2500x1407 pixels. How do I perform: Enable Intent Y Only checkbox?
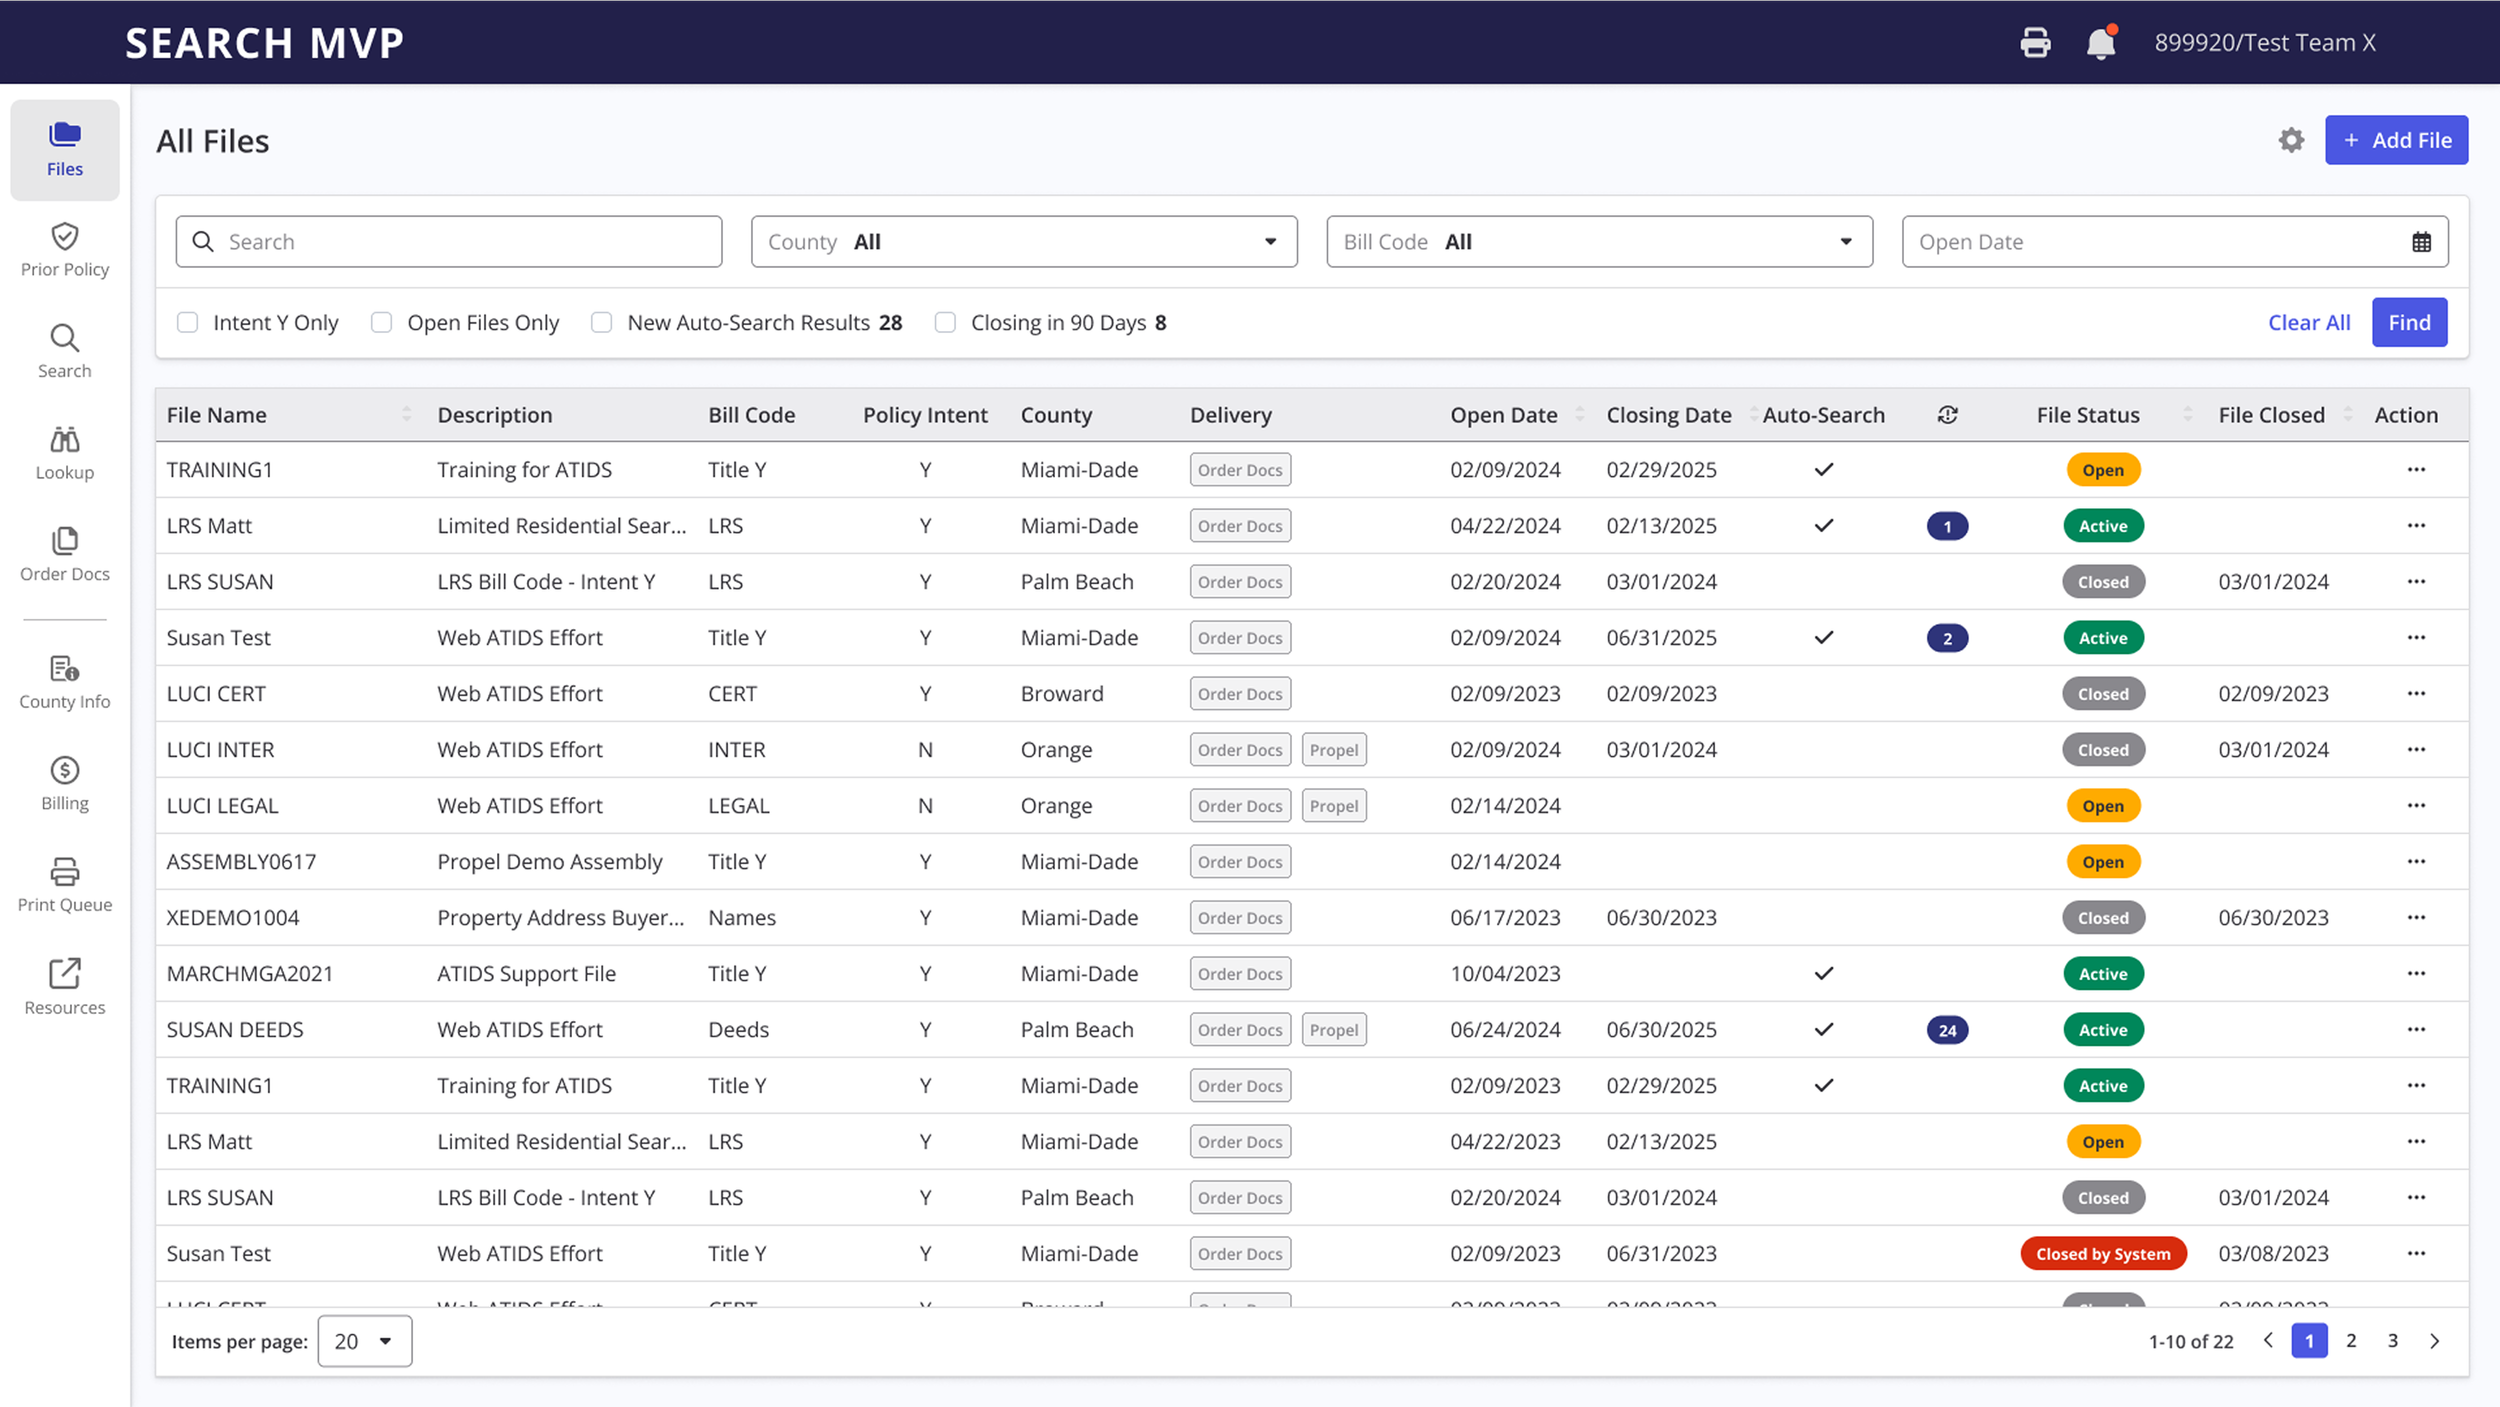(188, 323)
